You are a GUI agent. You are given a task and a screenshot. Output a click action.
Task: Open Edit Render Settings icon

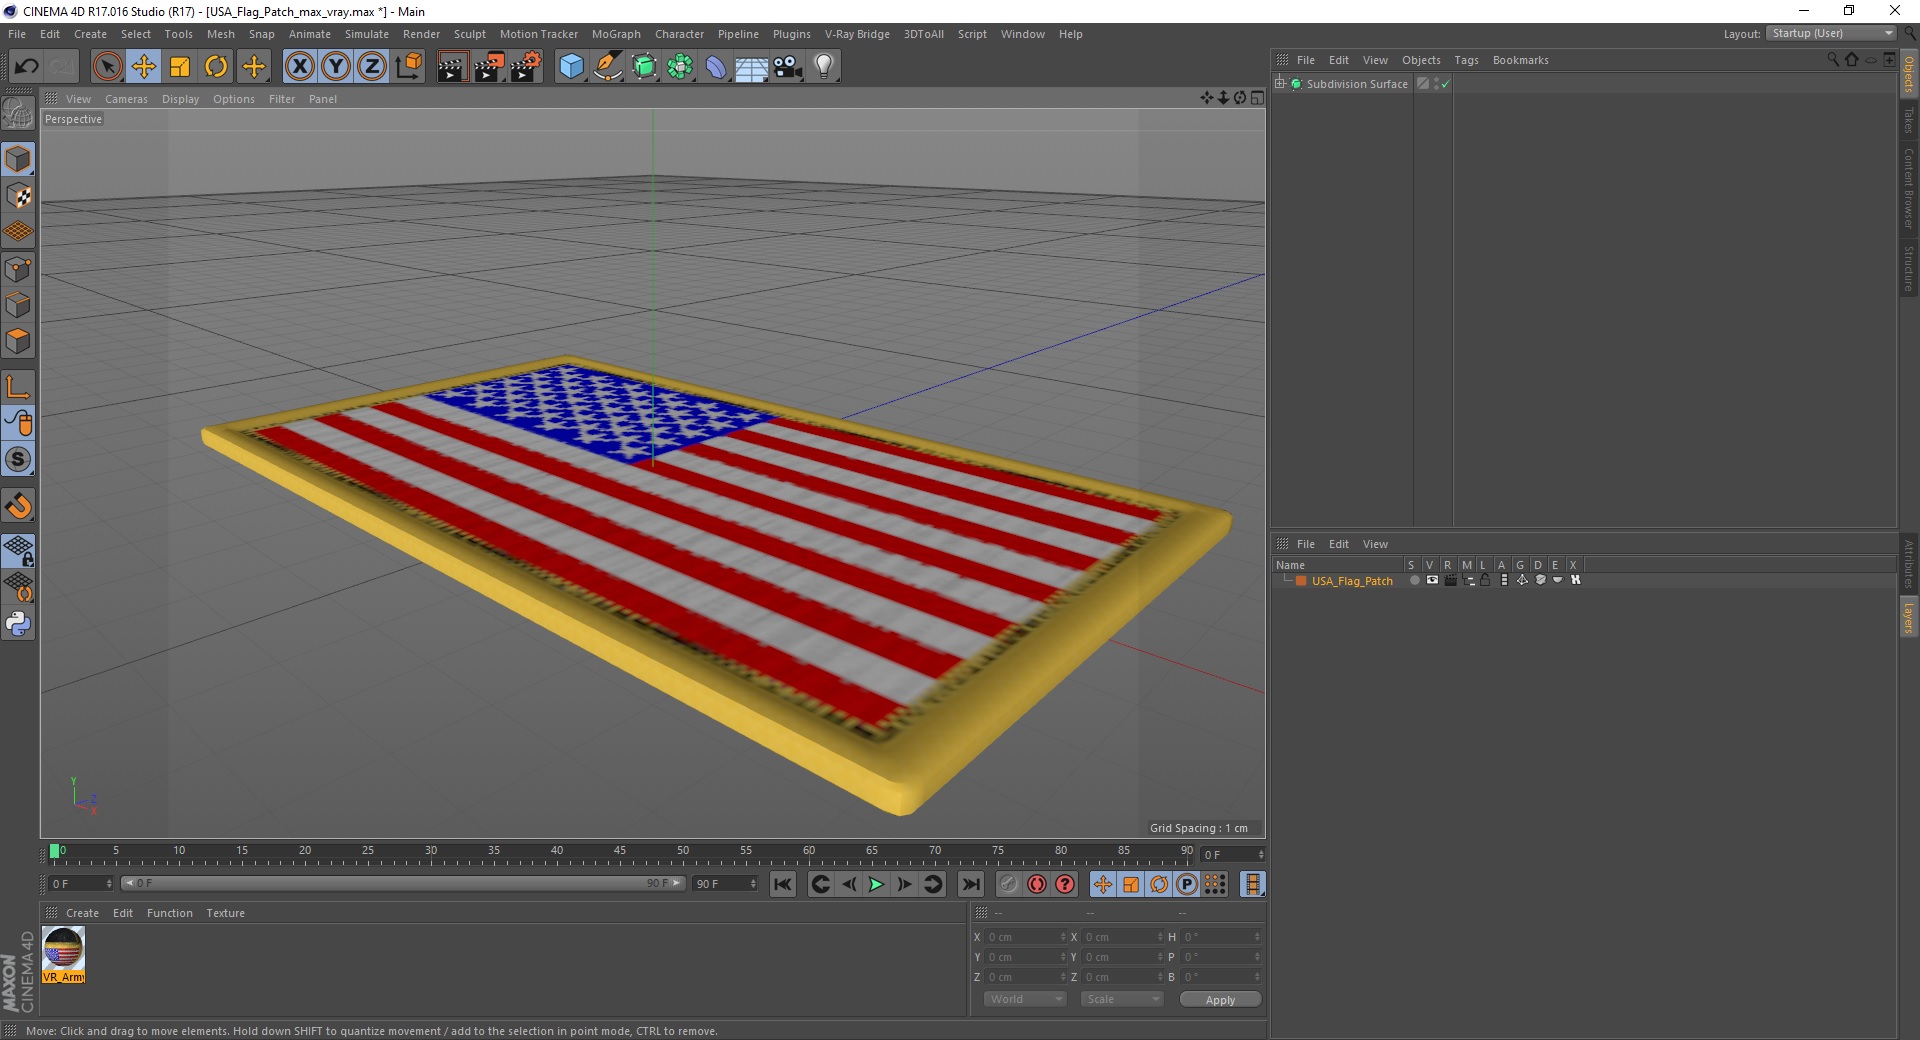click(526, 67)
